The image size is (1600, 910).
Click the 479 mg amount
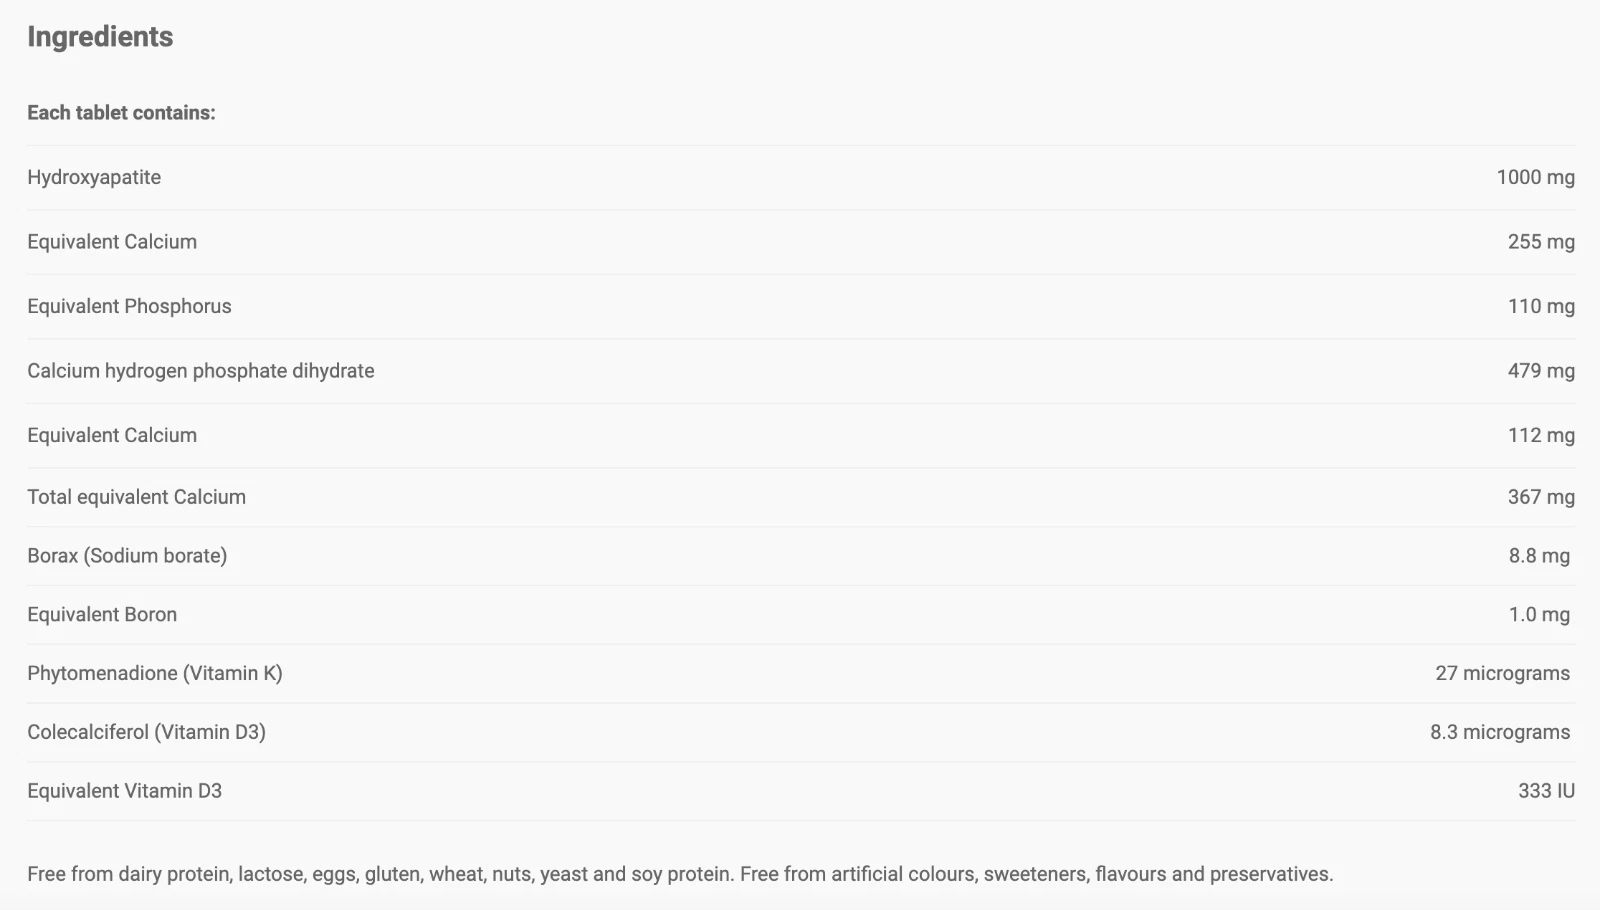point(1541,371)
